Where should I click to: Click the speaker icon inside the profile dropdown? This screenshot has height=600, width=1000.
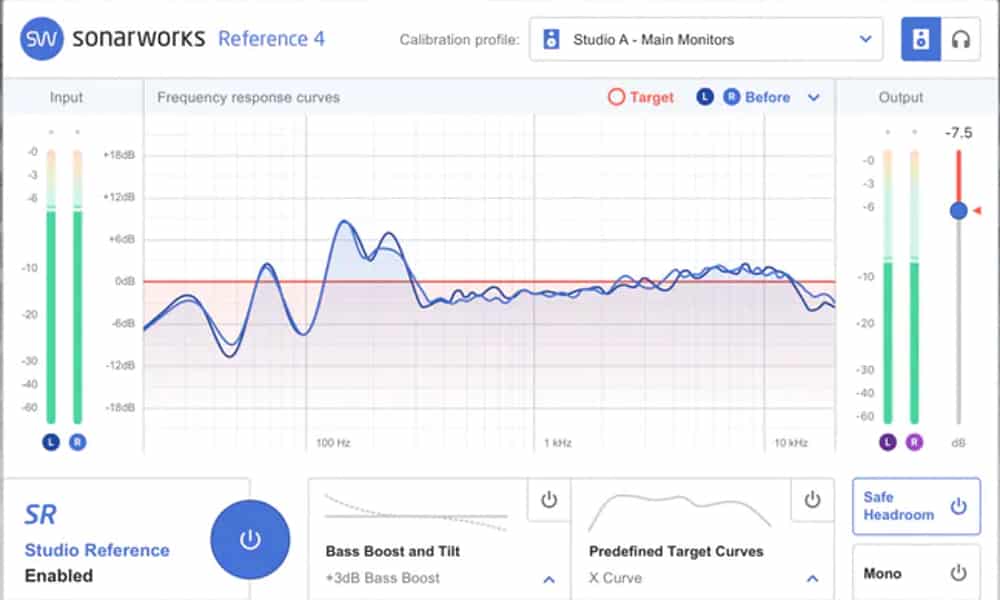pyautogui.click(x=551, y=40)
